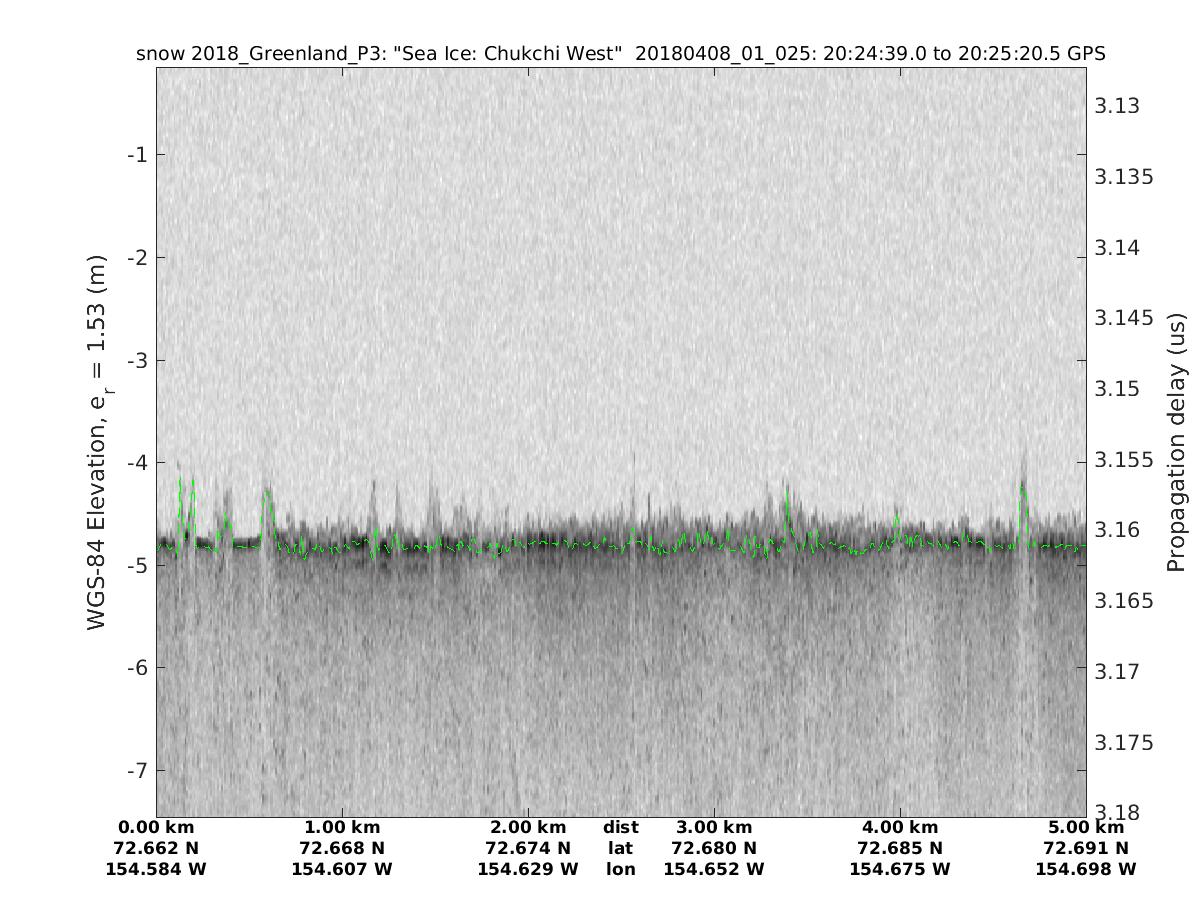Select the 154.675 W longitude label
The width and height of the screenshot is (1200, 900).
[900, 869]
